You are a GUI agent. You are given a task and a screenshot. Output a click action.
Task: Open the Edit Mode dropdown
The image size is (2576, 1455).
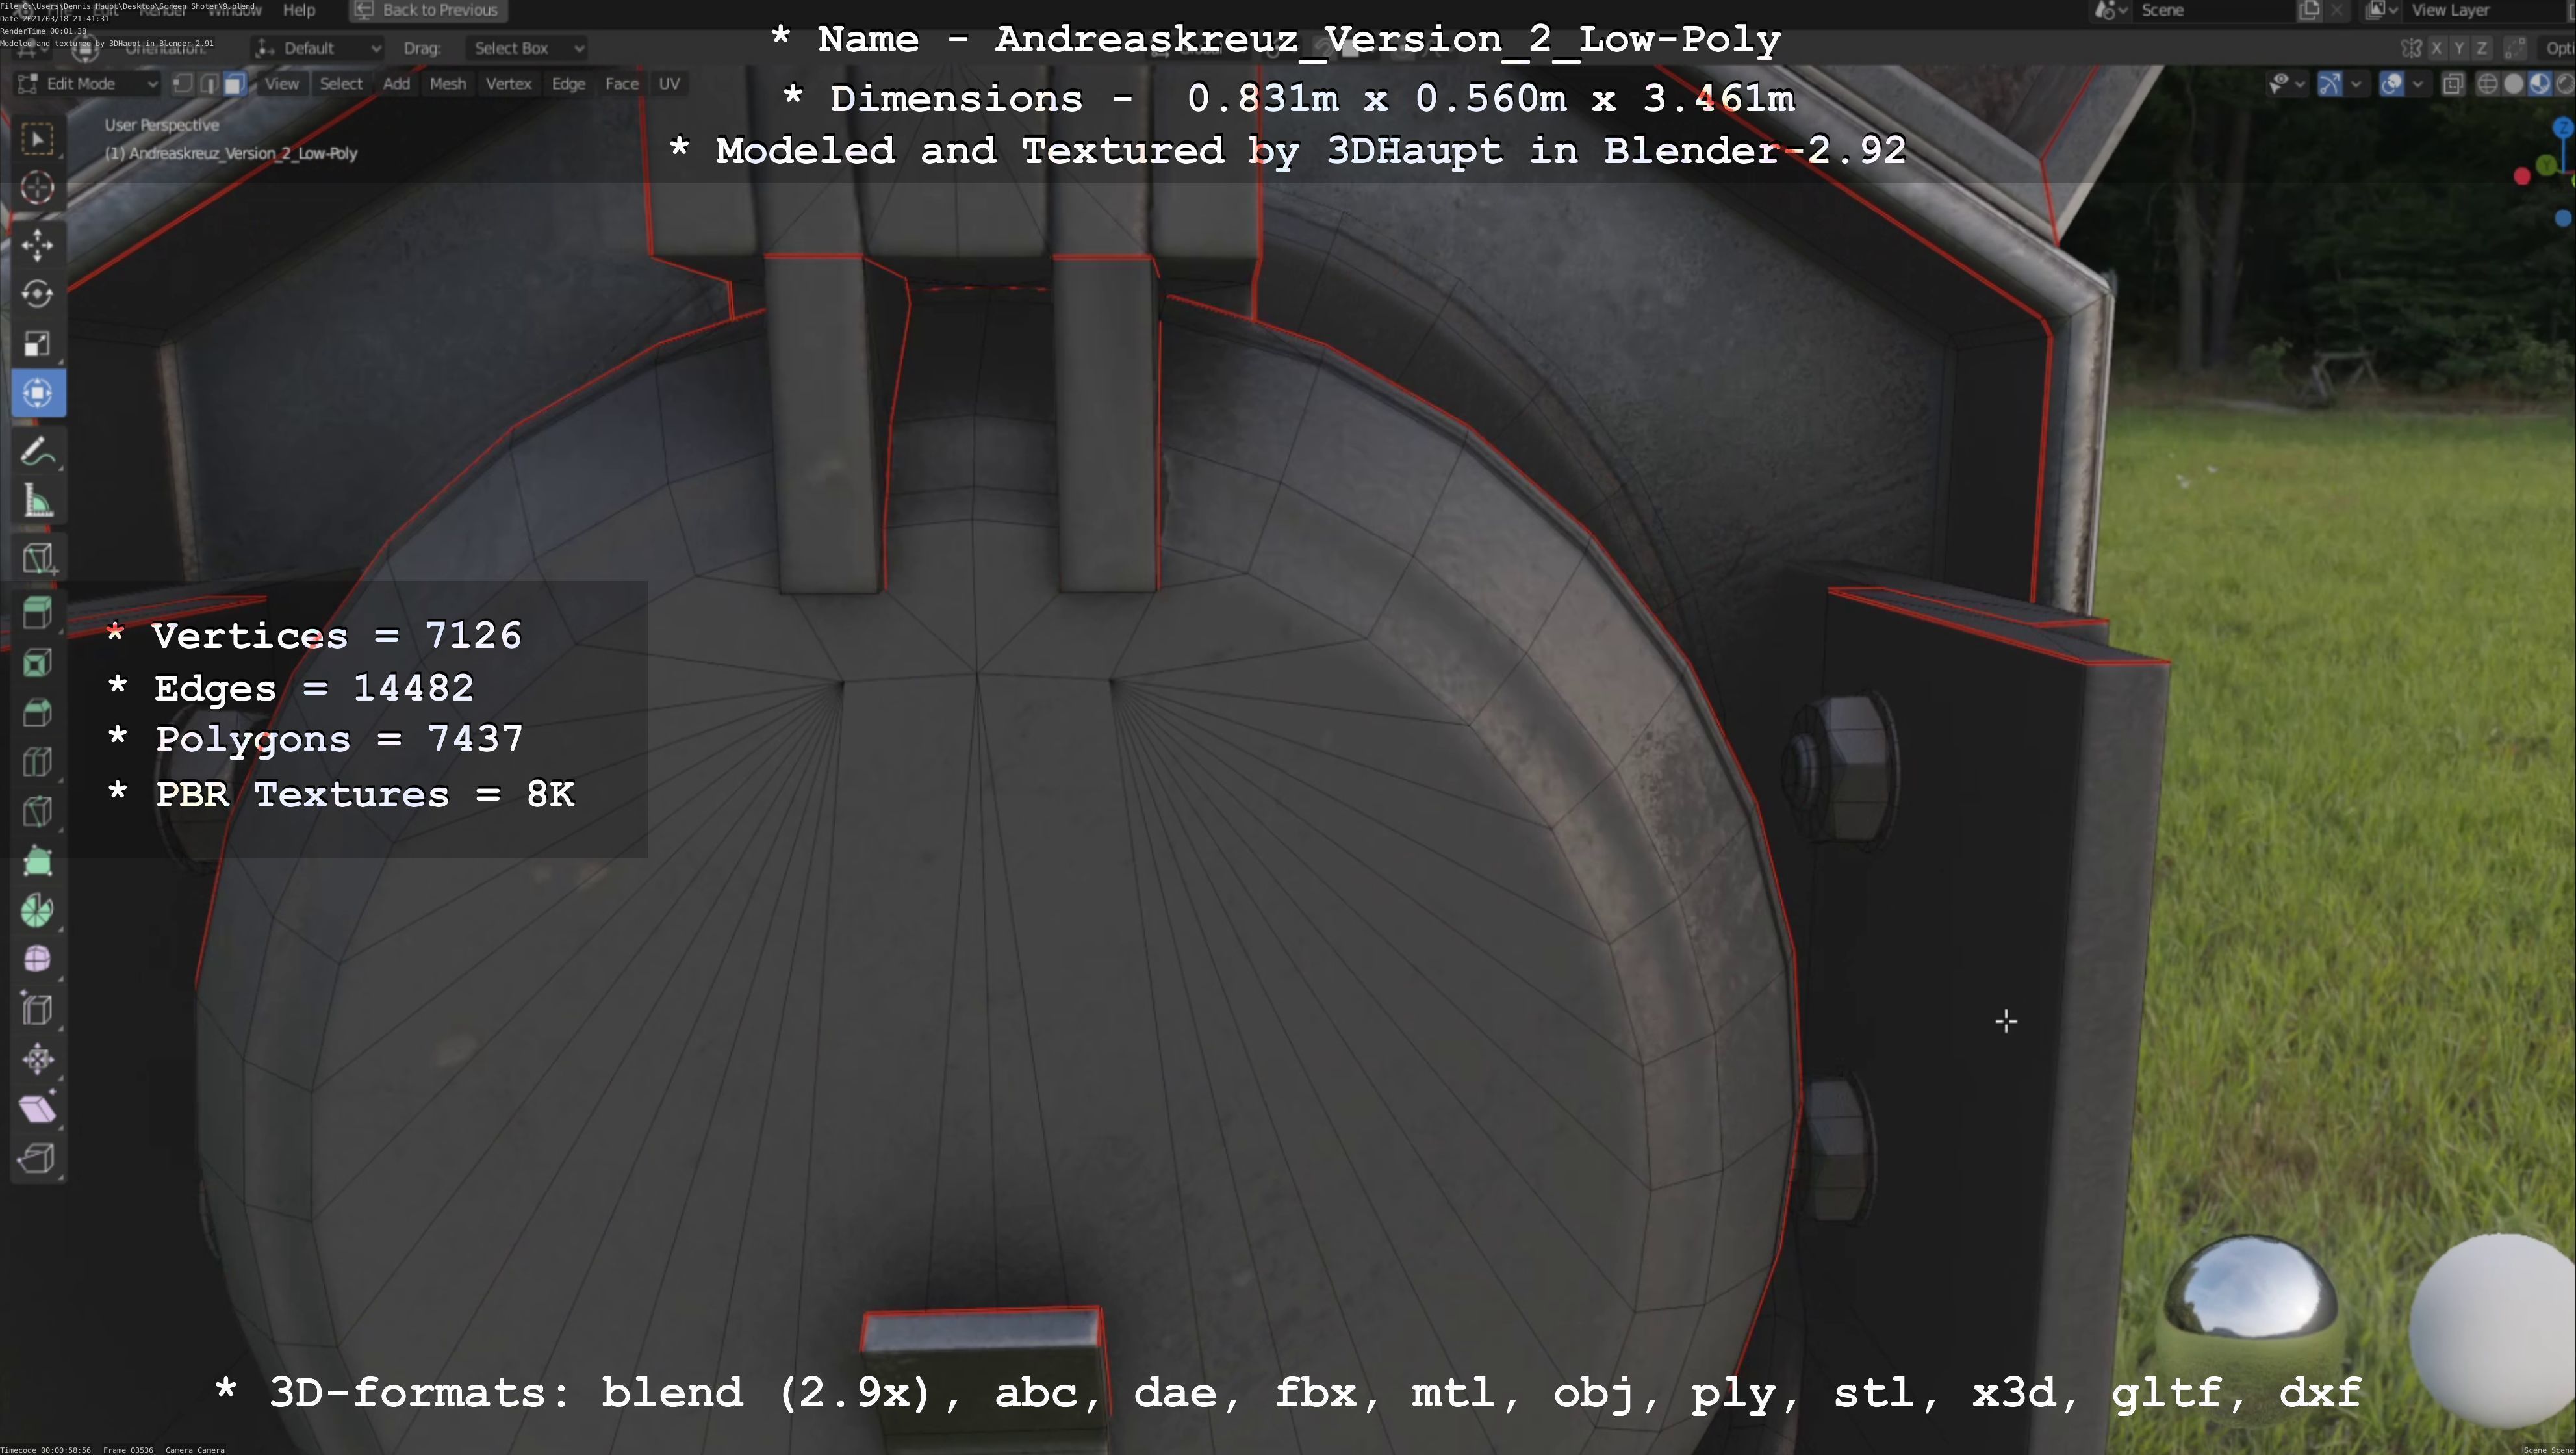88,84
